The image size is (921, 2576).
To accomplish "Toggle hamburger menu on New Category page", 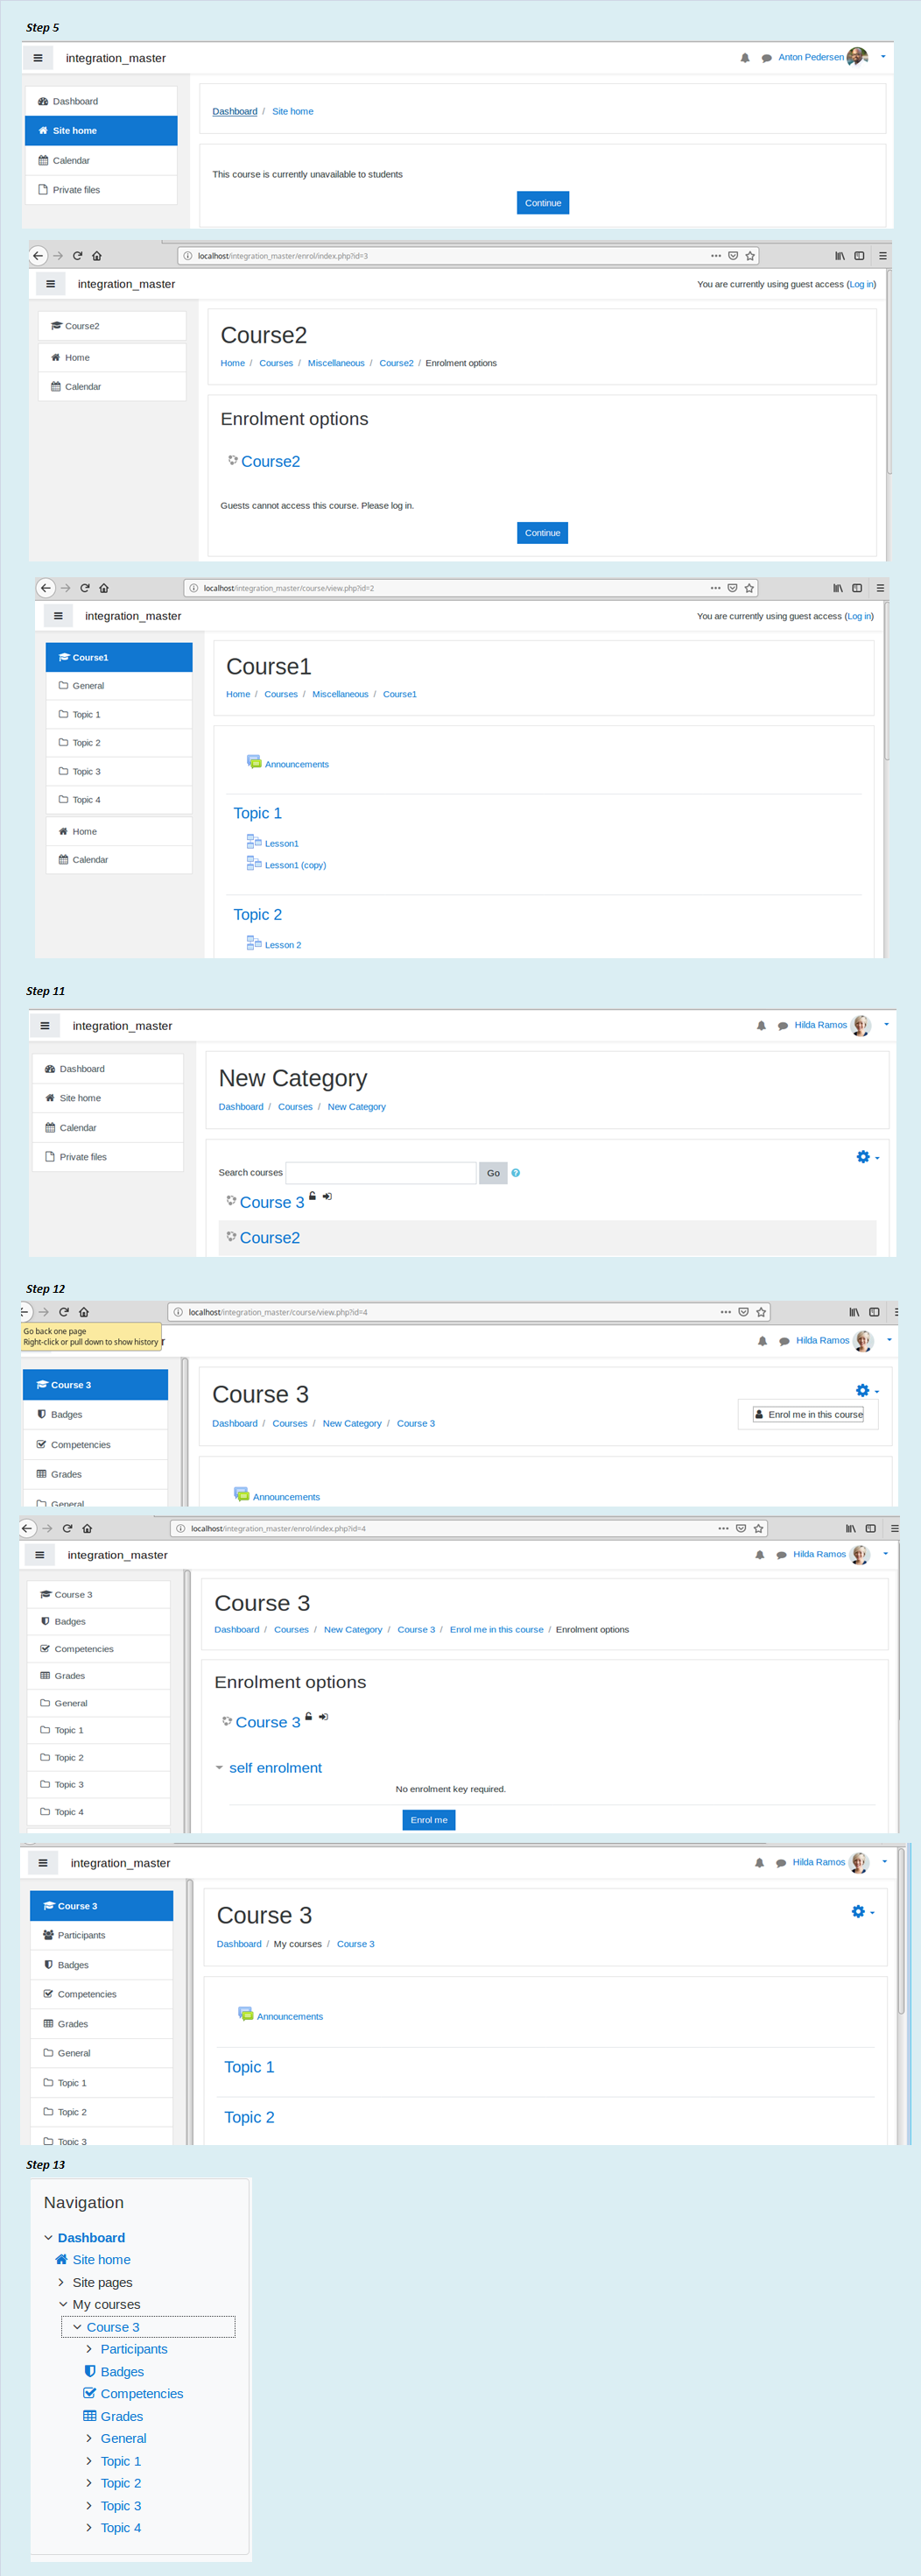I will pos(44,1026).
